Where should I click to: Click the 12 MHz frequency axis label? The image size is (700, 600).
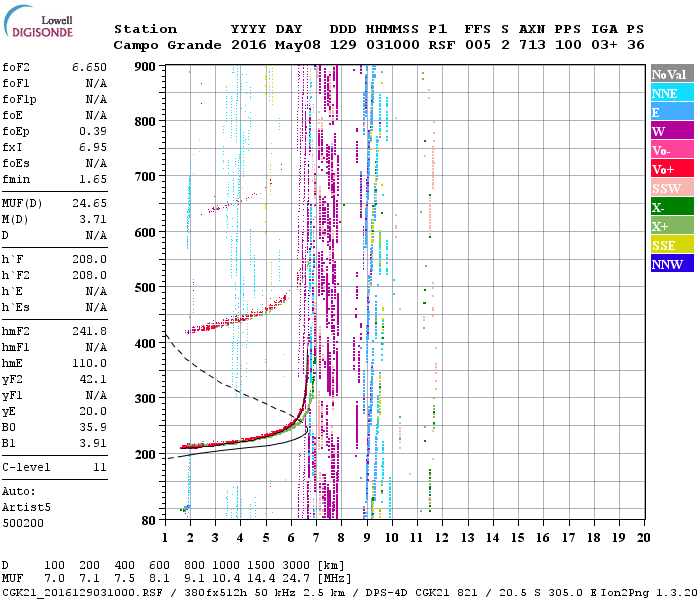click(x=442, y=538)
